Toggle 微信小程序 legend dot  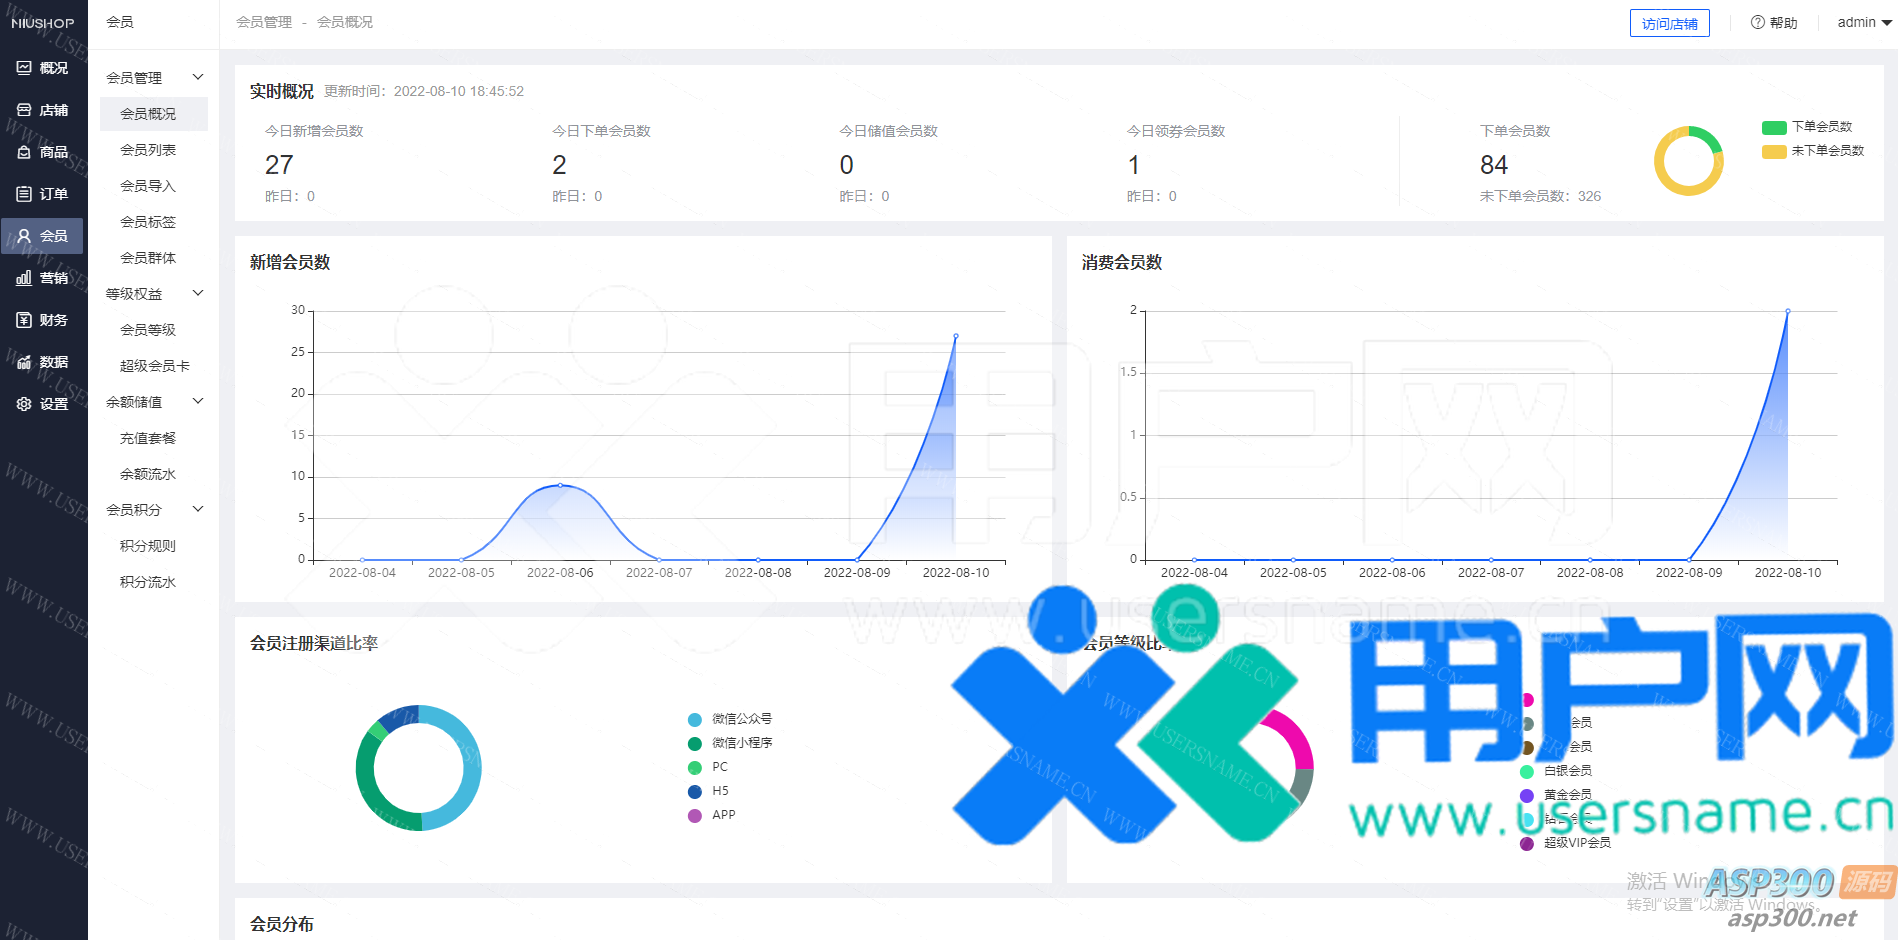(x=695, y=743)
